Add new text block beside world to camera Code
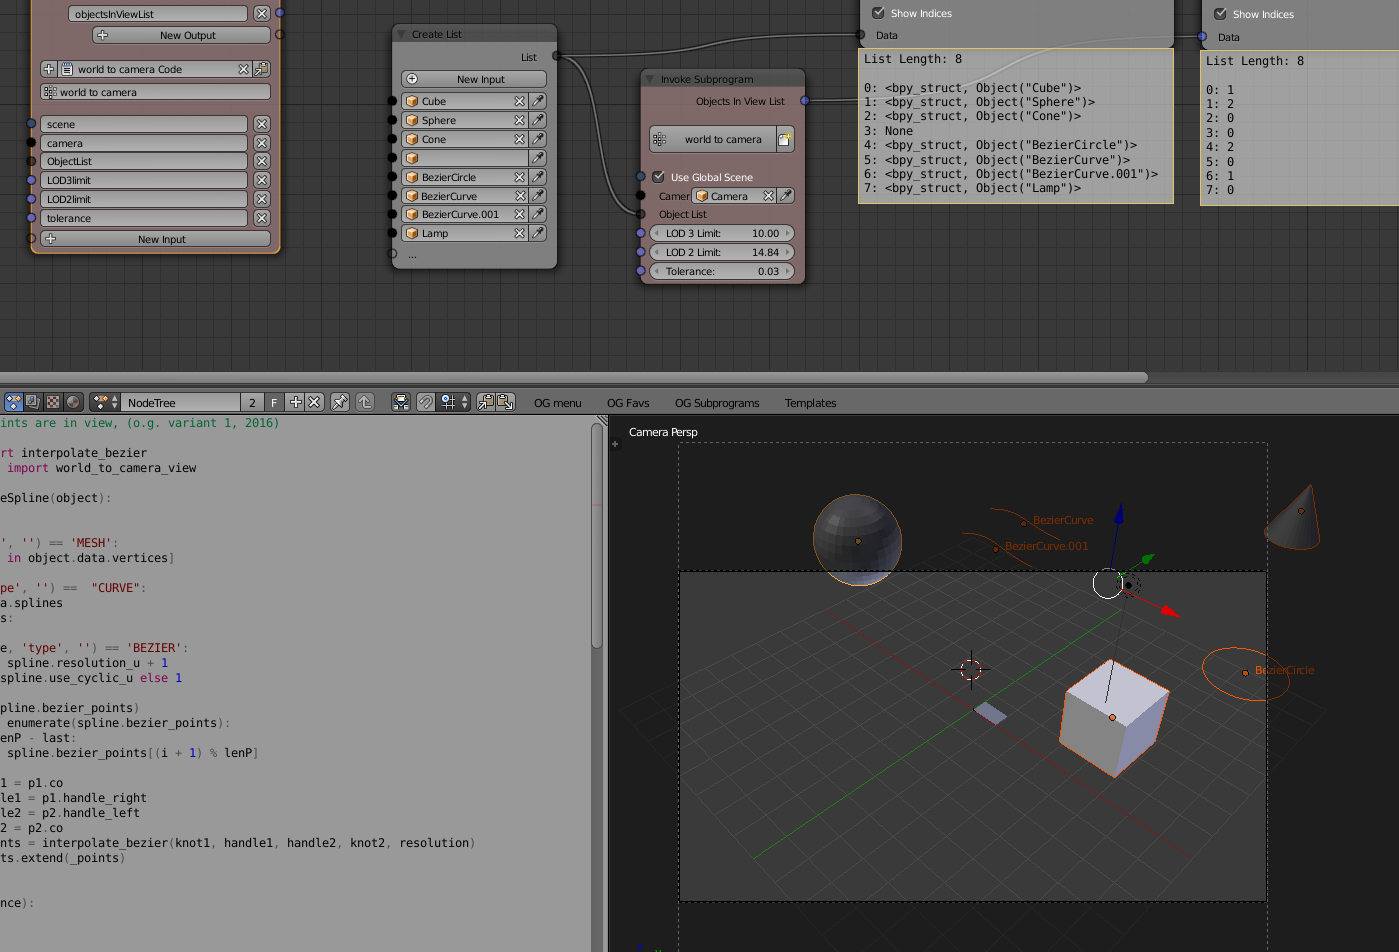Image resolution: width=1399 pixels, height=952 pixels. pos(49,69)
